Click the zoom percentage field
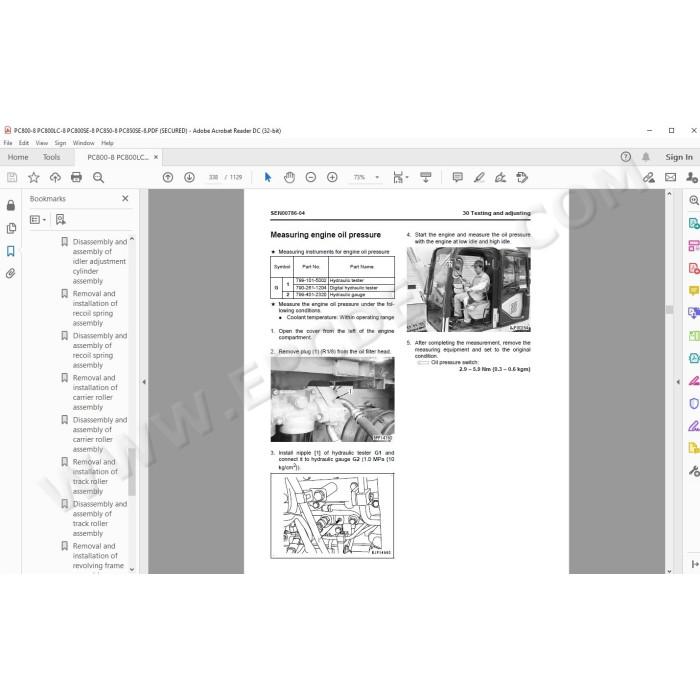 pos(359,177)
